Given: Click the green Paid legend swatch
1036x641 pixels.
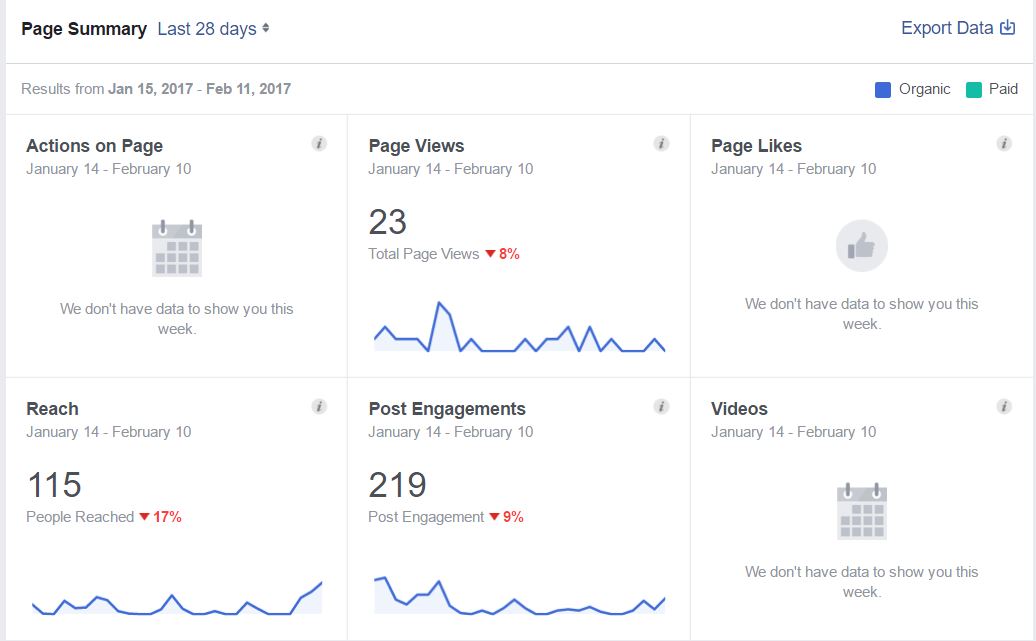Looking at the screenshot, I should (973, 90).
